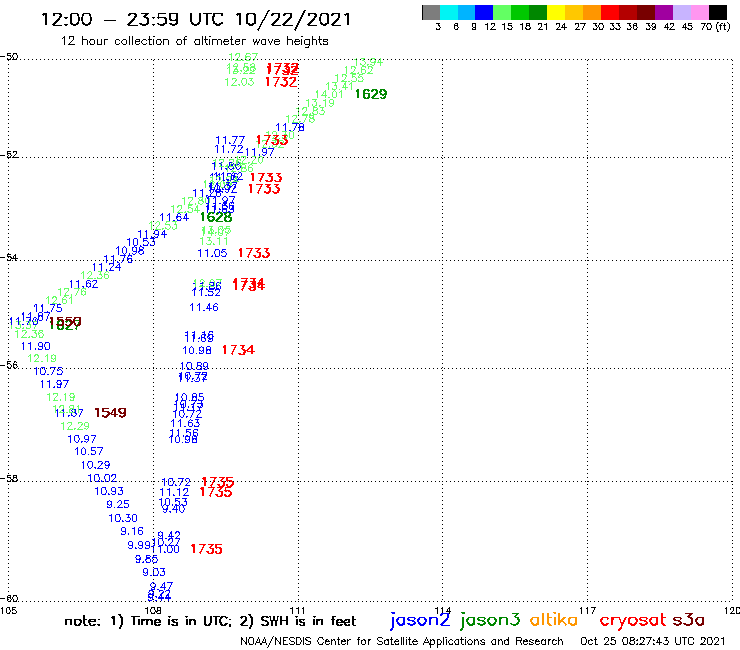The image size is (740, 650).
Task: Click the latitude axis label -52
Action: pyautogui.click(x=9, y=155)
